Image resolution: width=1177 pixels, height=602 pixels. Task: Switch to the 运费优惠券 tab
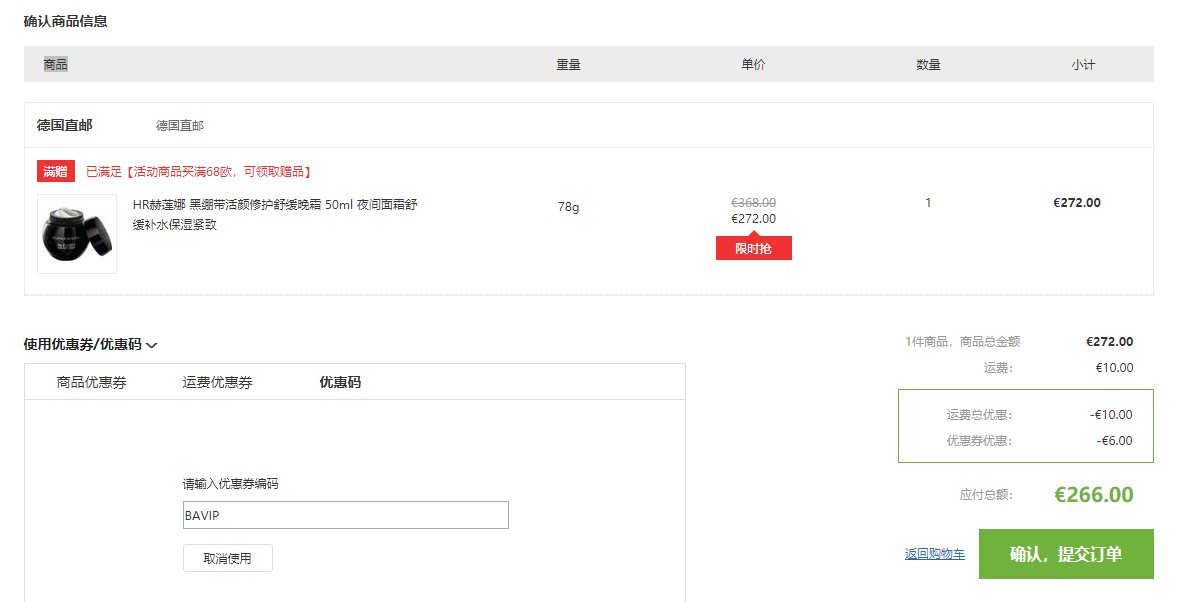[217, 382]
